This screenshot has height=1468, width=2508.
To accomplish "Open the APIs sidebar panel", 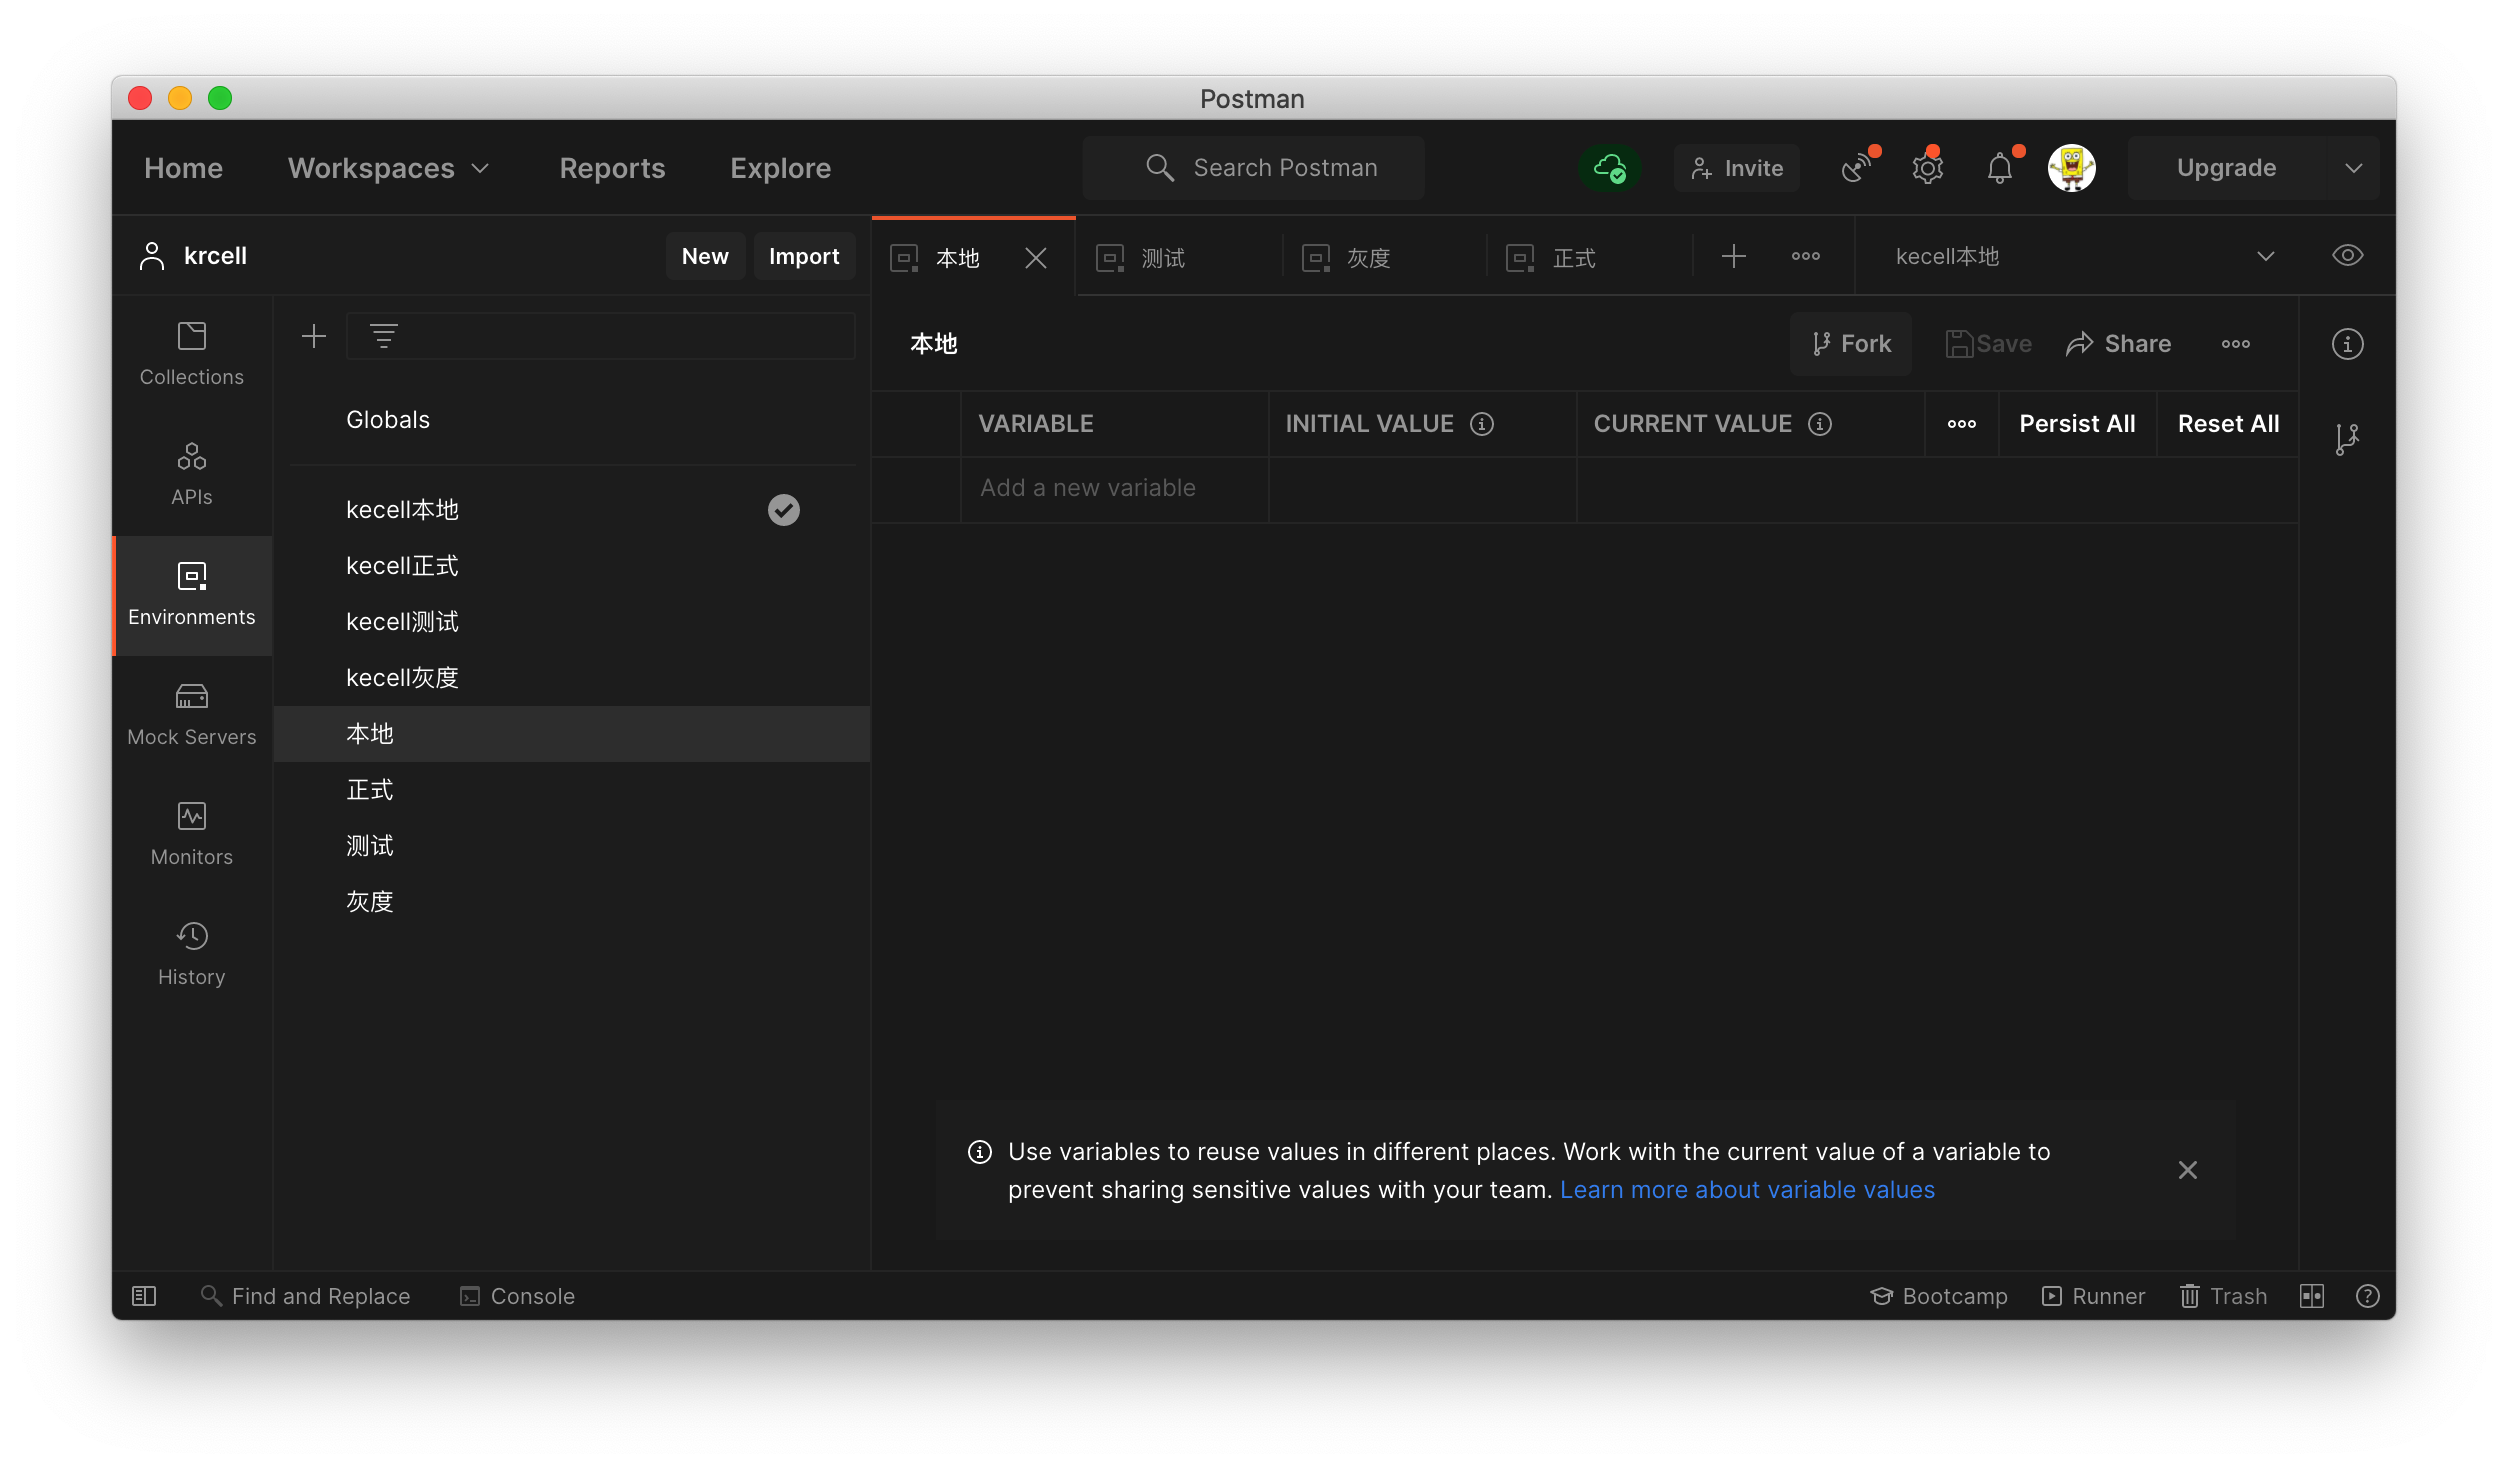I will [191, 474].
